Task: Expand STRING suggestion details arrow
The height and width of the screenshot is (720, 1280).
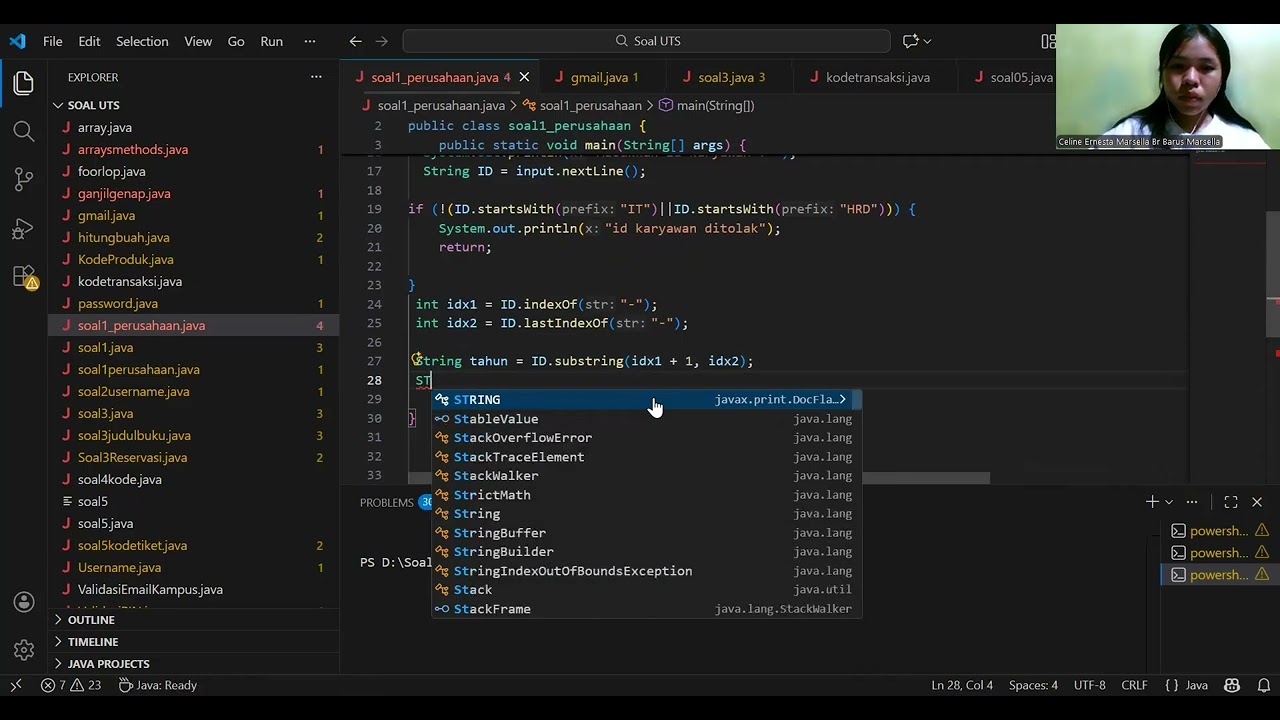Action: [x=842, y=400]
